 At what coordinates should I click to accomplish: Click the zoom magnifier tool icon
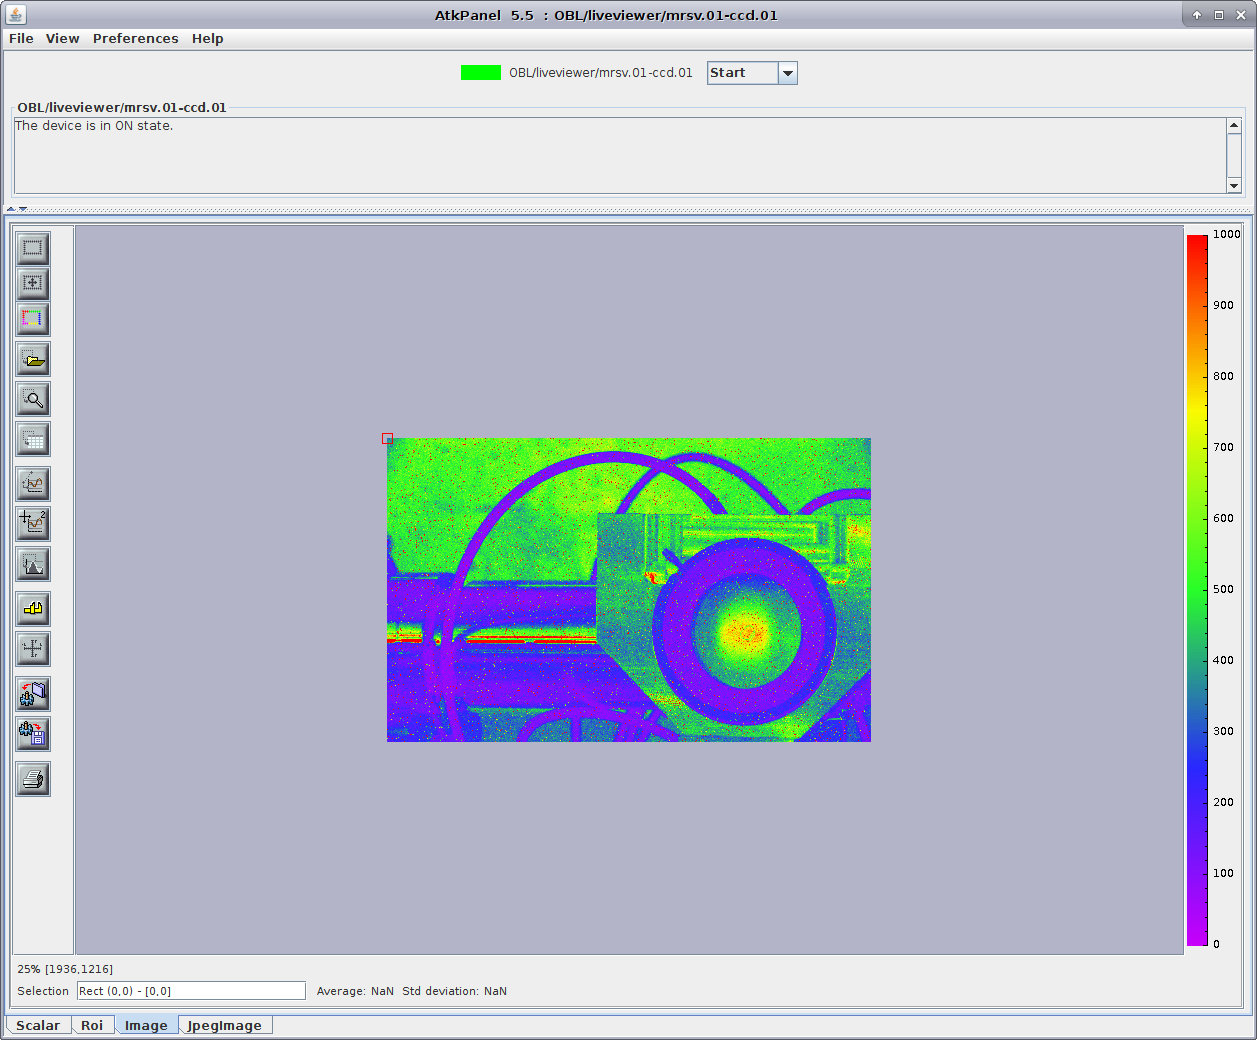pos(33,400)
